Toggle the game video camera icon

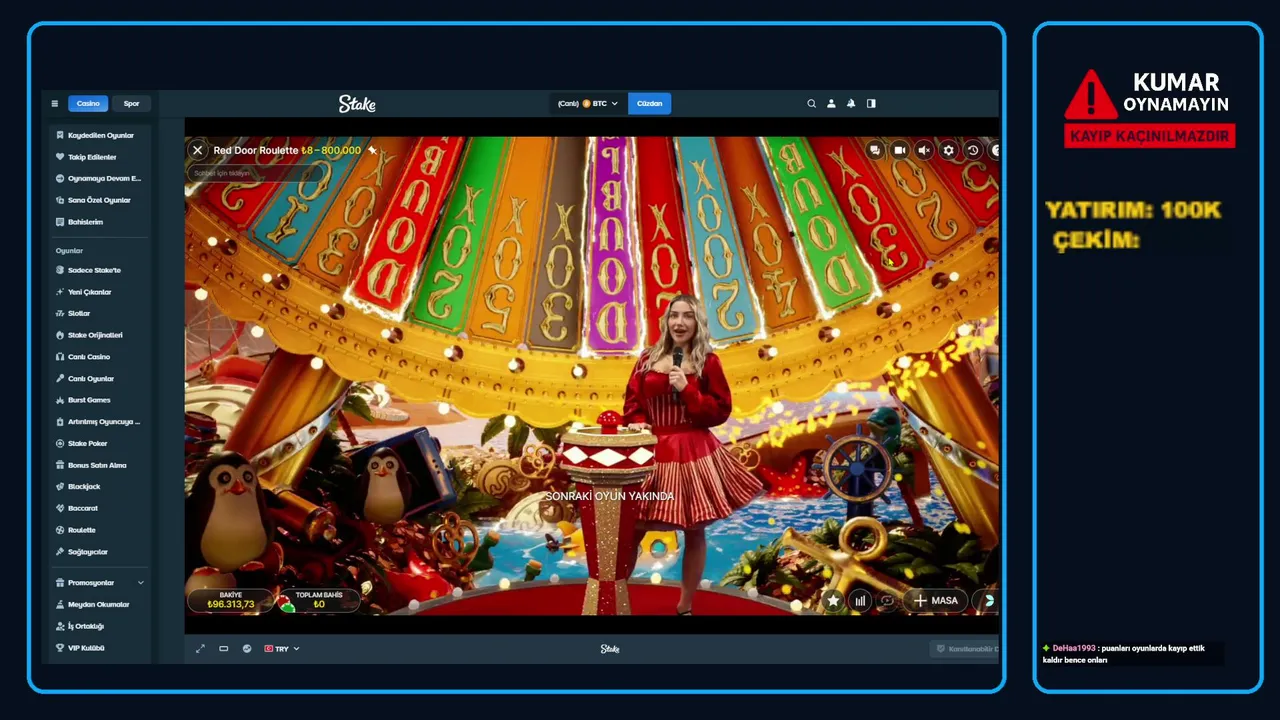click(899, 150)
